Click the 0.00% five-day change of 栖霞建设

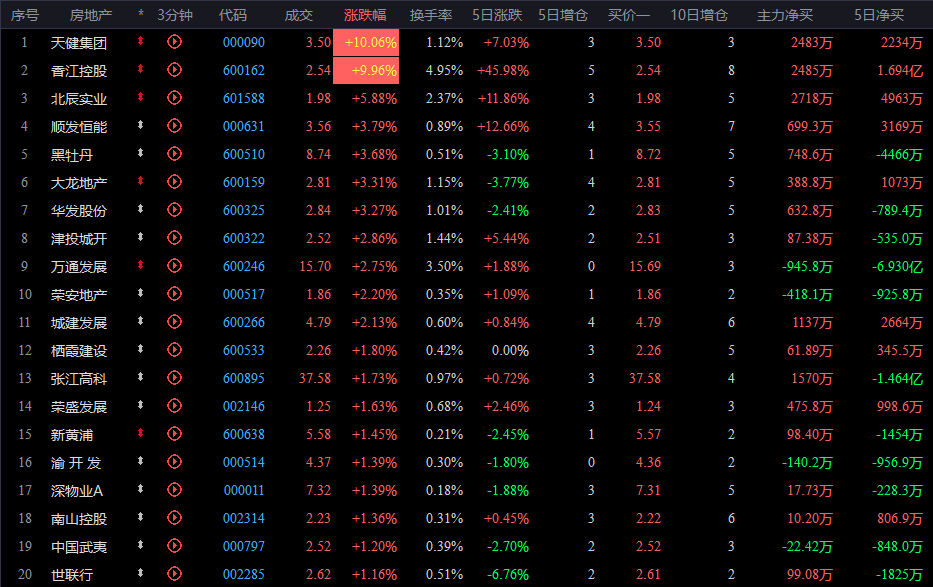pyautogui.click(x=510, y=350)
